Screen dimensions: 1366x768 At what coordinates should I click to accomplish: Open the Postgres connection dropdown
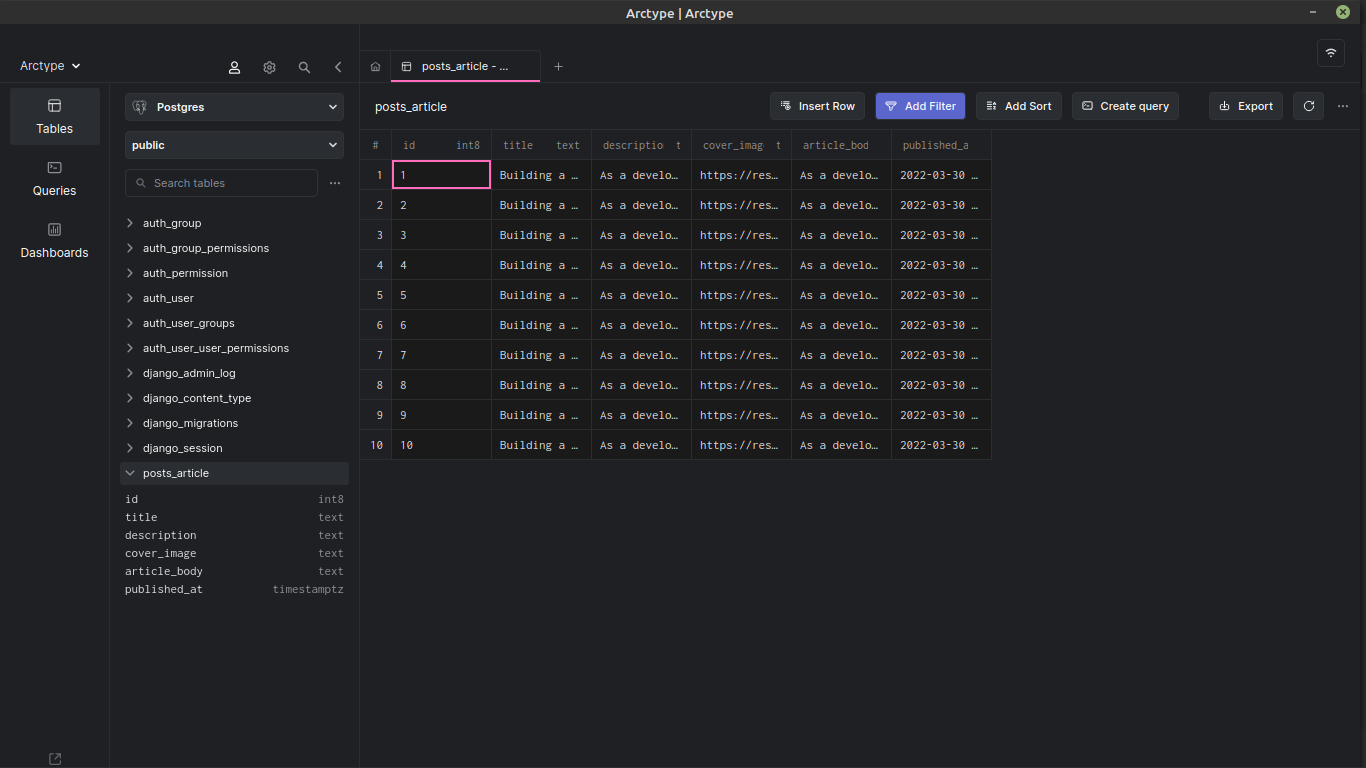pyautogui.click(x=234, y=107)
